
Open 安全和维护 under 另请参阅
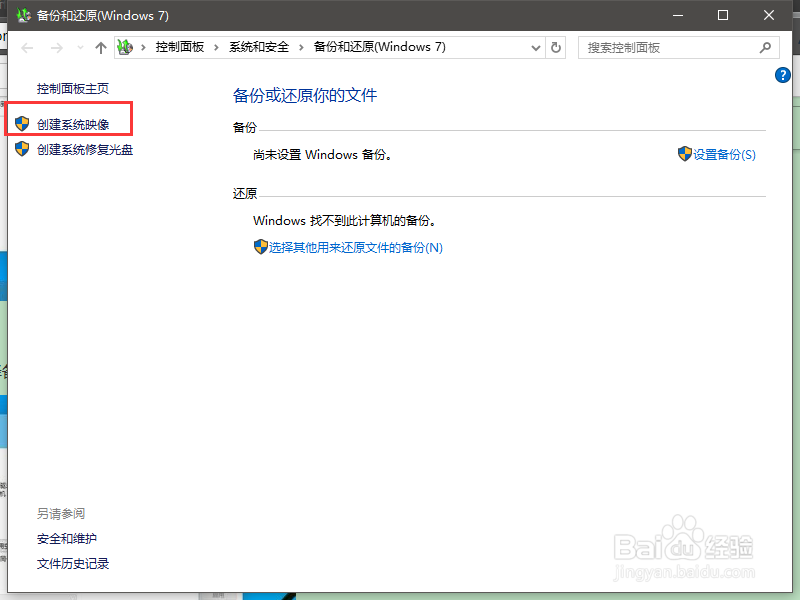click(x=67, y=539)
